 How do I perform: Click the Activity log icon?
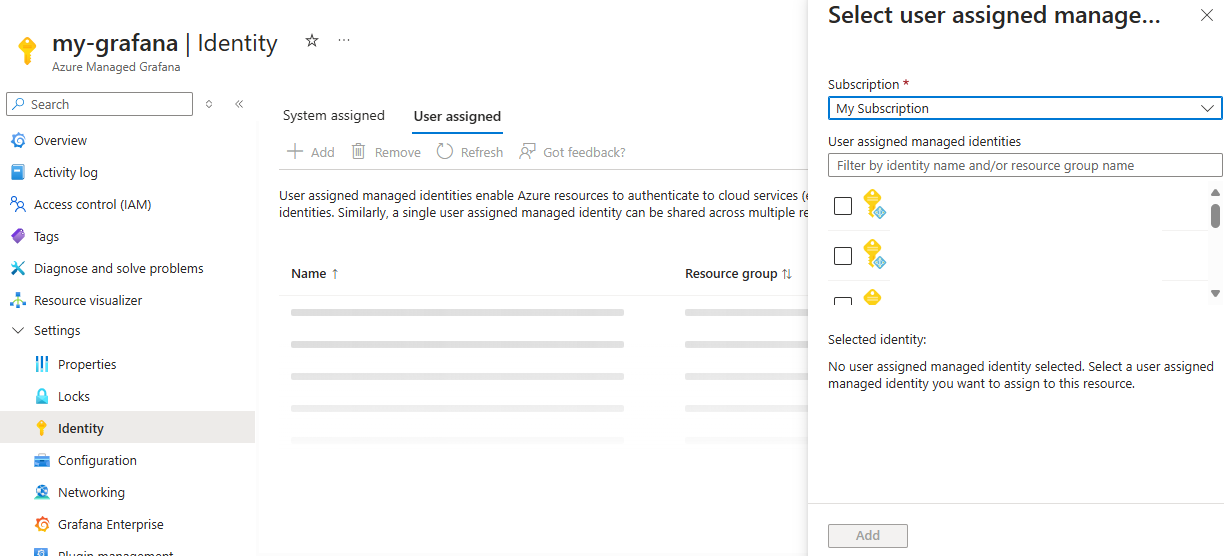pyautogui.click(x=18, y=172)
